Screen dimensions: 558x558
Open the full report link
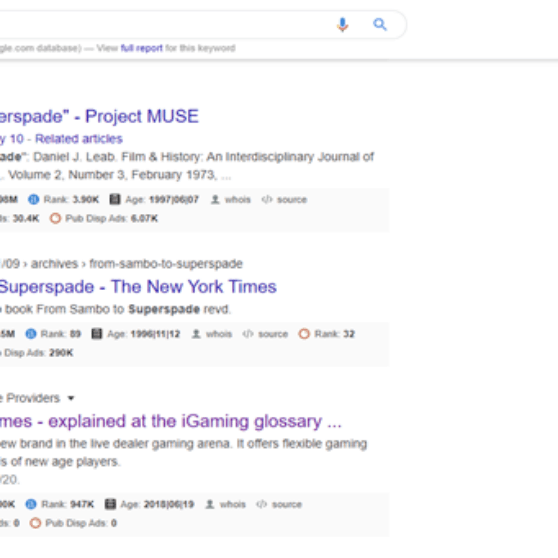click(142, 48)
